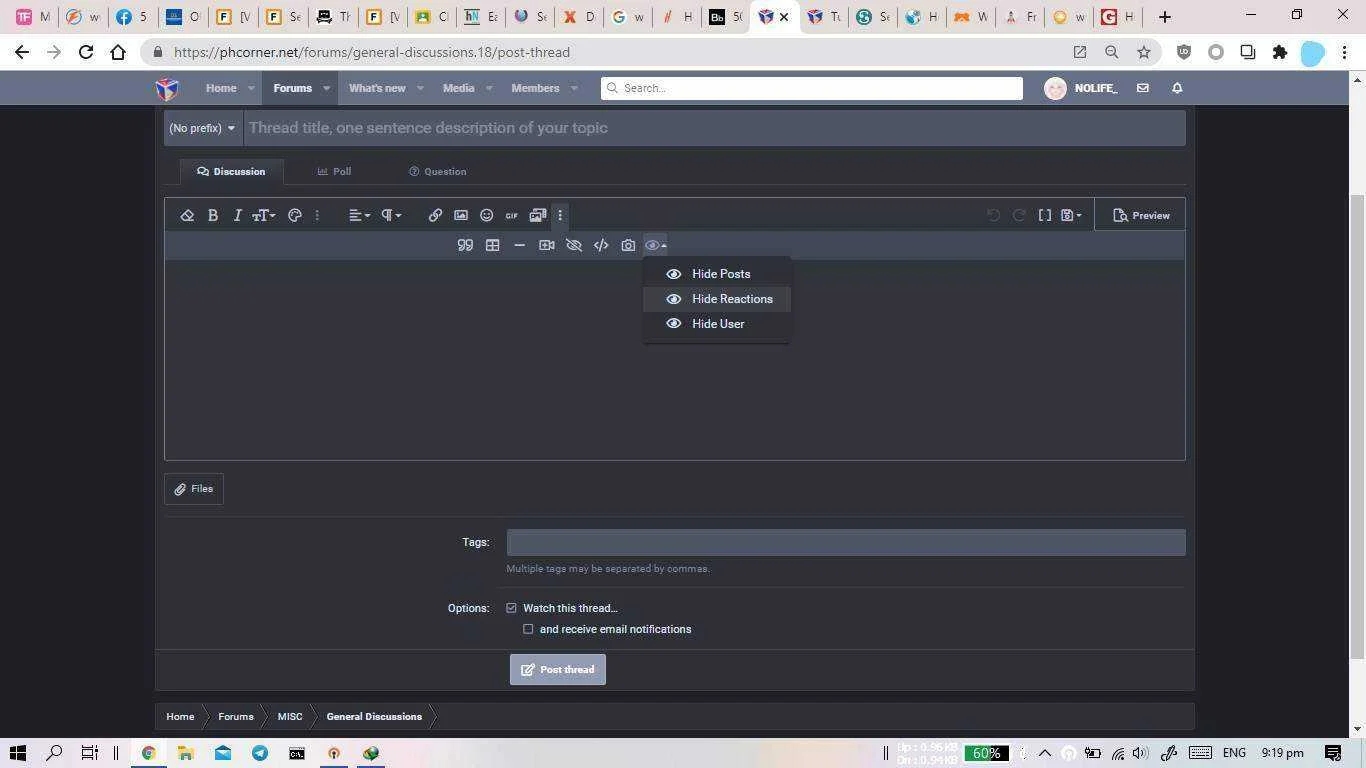The height and width of the screenshot is (768, 1366).
Task: Switch to the Poll tab
Action: [334, 171]
